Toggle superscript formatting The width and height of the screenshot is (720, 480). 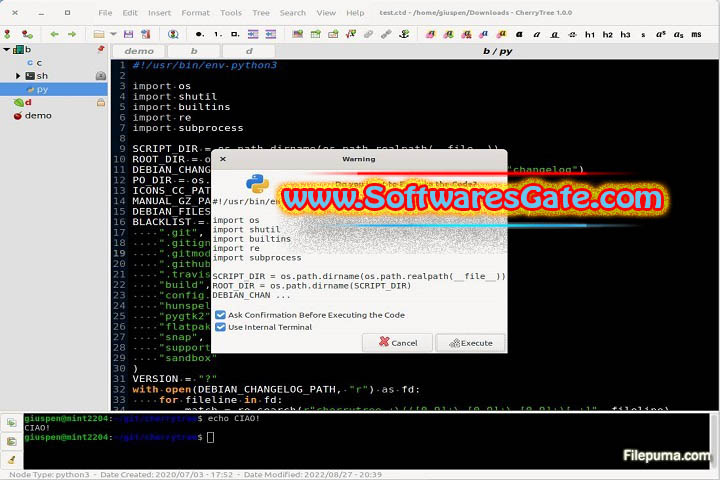tap(661, 34)
